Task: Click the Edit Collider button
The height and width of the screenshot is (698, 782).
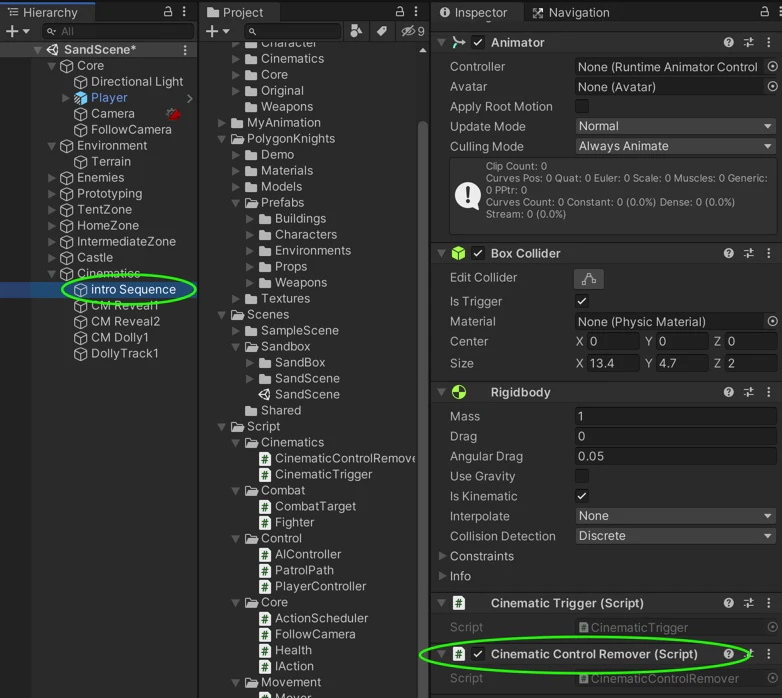Action: tap(588, 279)
